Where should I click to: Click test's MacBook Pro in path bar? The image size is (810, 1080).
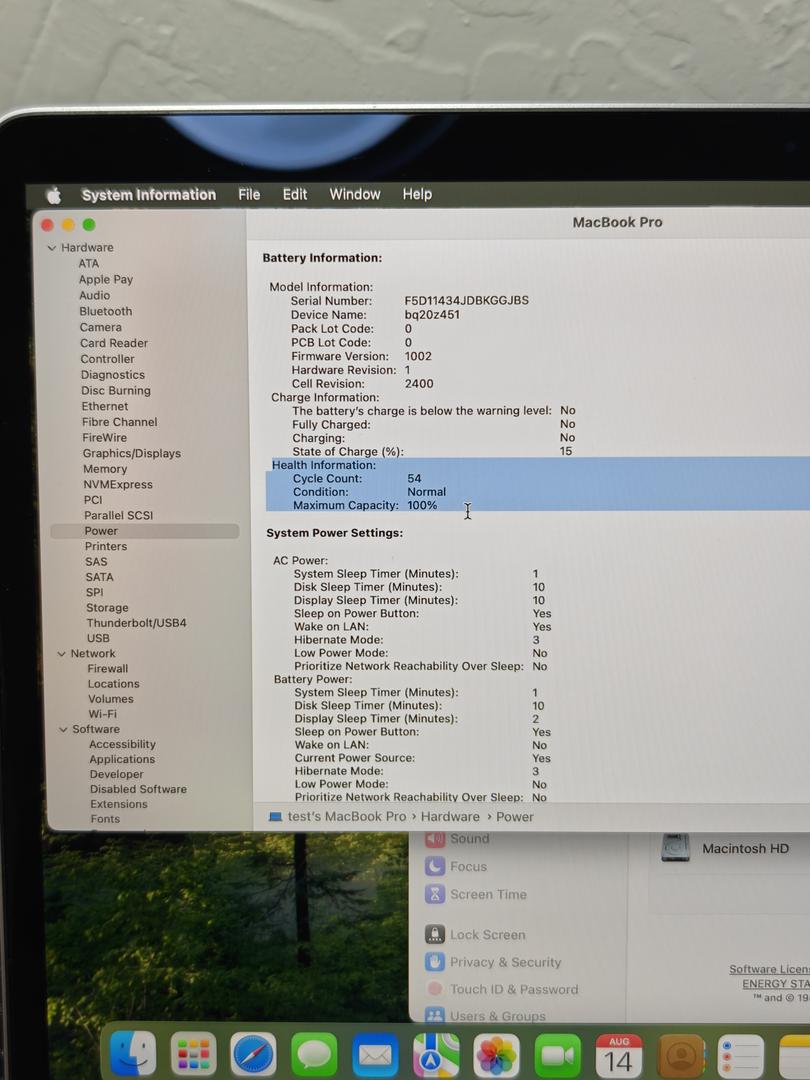[346, 816]
